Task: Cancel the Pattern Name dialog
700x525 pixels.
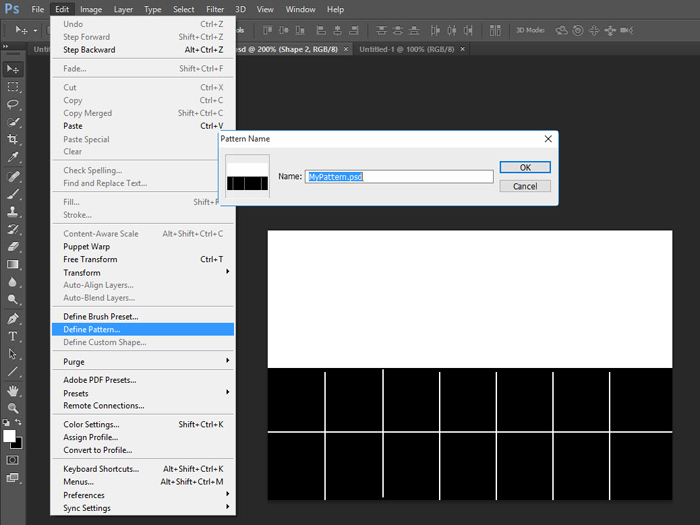Action: coord(525,186)
